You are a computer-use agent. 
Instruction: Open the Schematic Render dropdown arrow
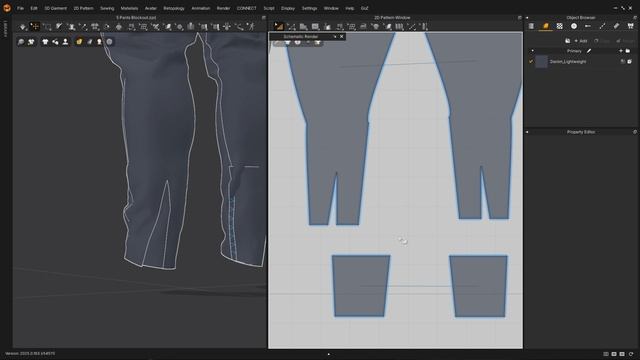(x=335, y=37)
